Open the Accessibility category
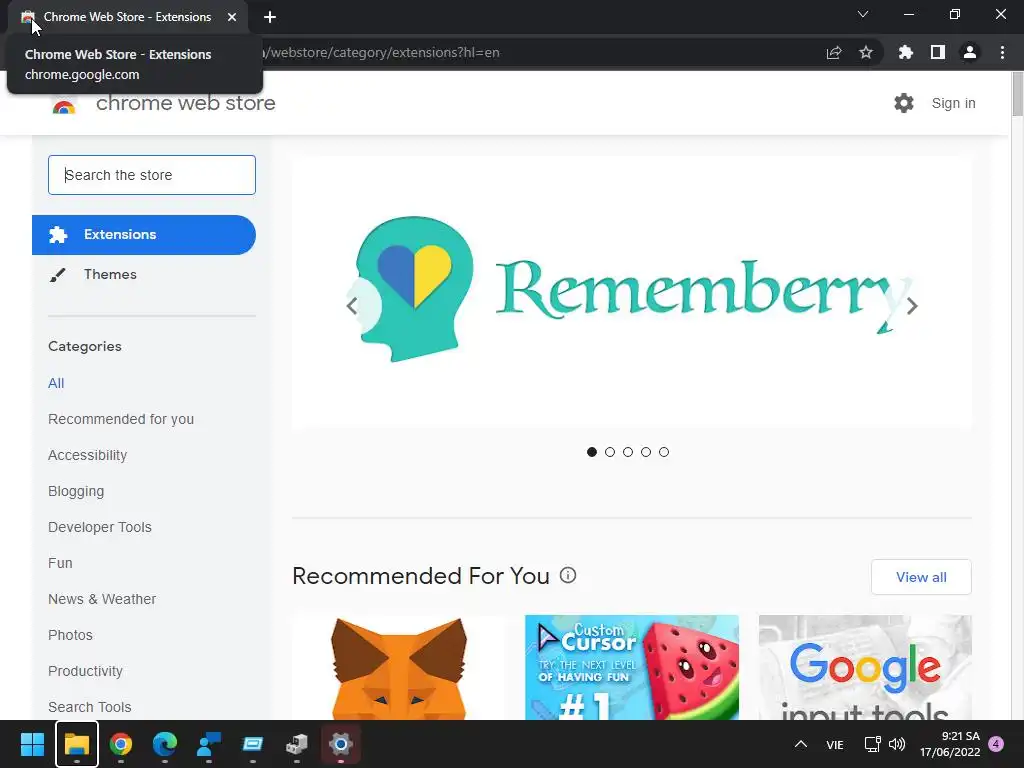Viewport: 1024px width, 768px height. (x=88, y=455)
